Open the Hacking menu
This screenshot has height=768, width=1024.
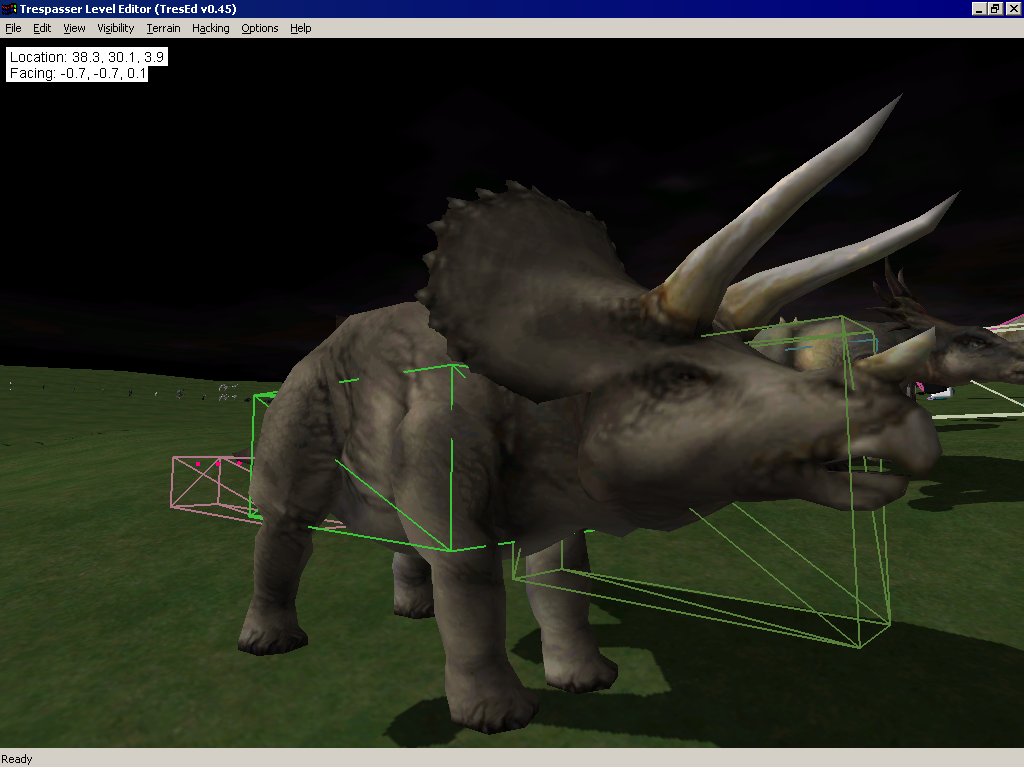point(210,28)
